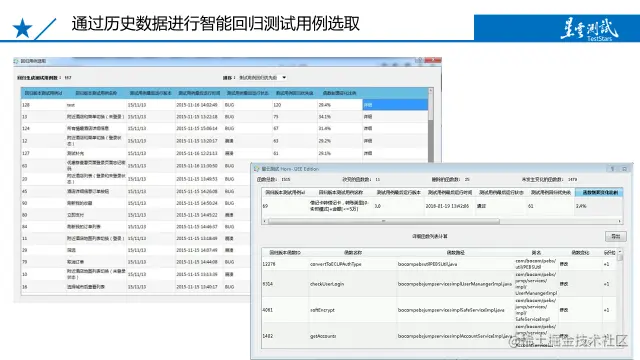Click the first column header of the back table
Viewport: 640px width, 360px height.
tap(43, 93)
